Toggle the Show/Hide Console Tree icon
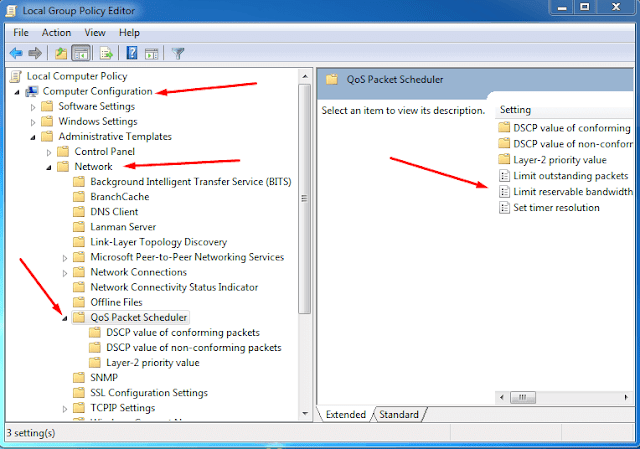 pyautogui.click(x=81, y=53)
